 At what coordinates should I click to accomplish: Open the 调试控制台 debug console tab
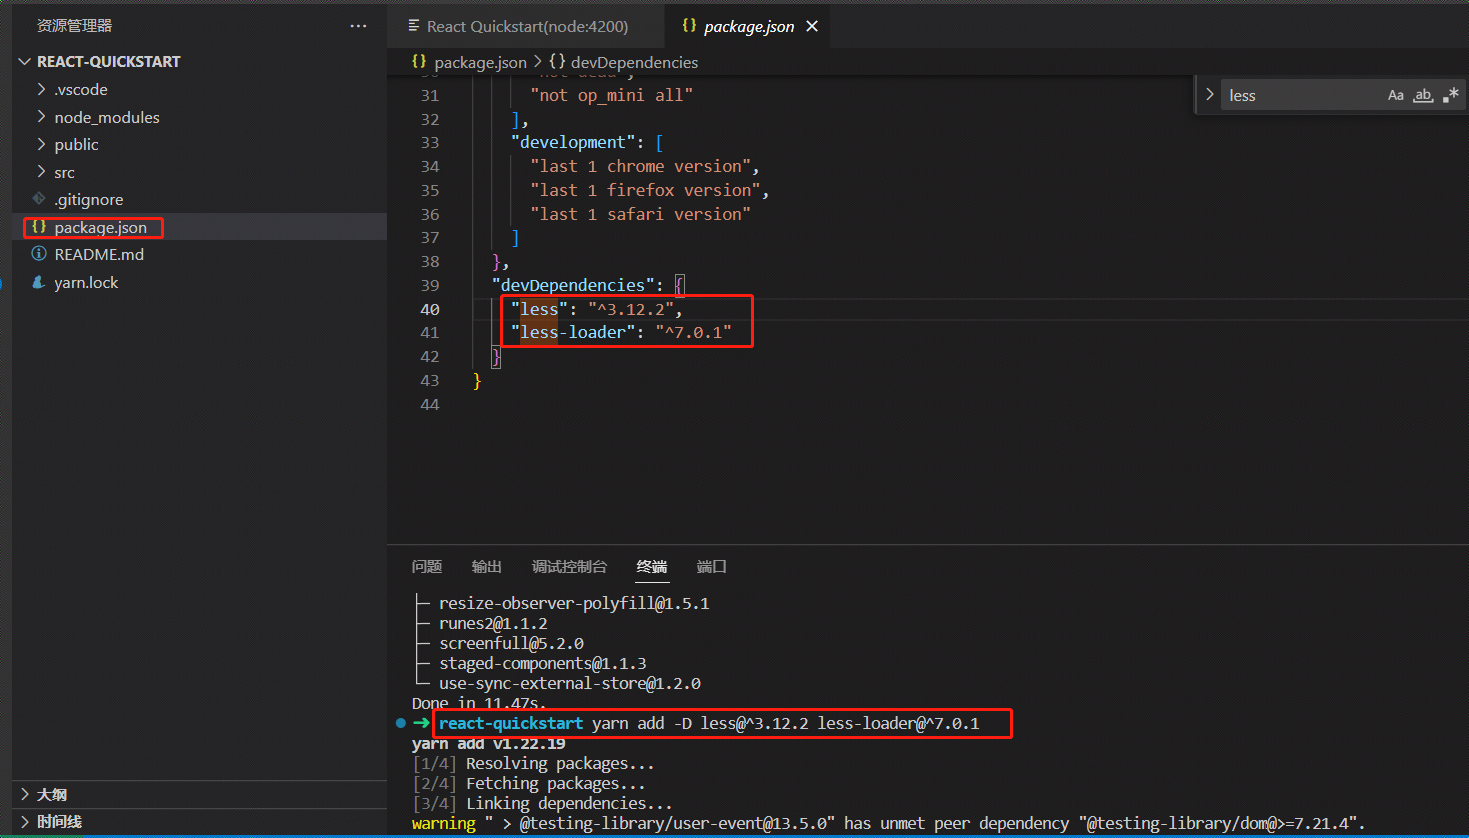tap(569, 566)
